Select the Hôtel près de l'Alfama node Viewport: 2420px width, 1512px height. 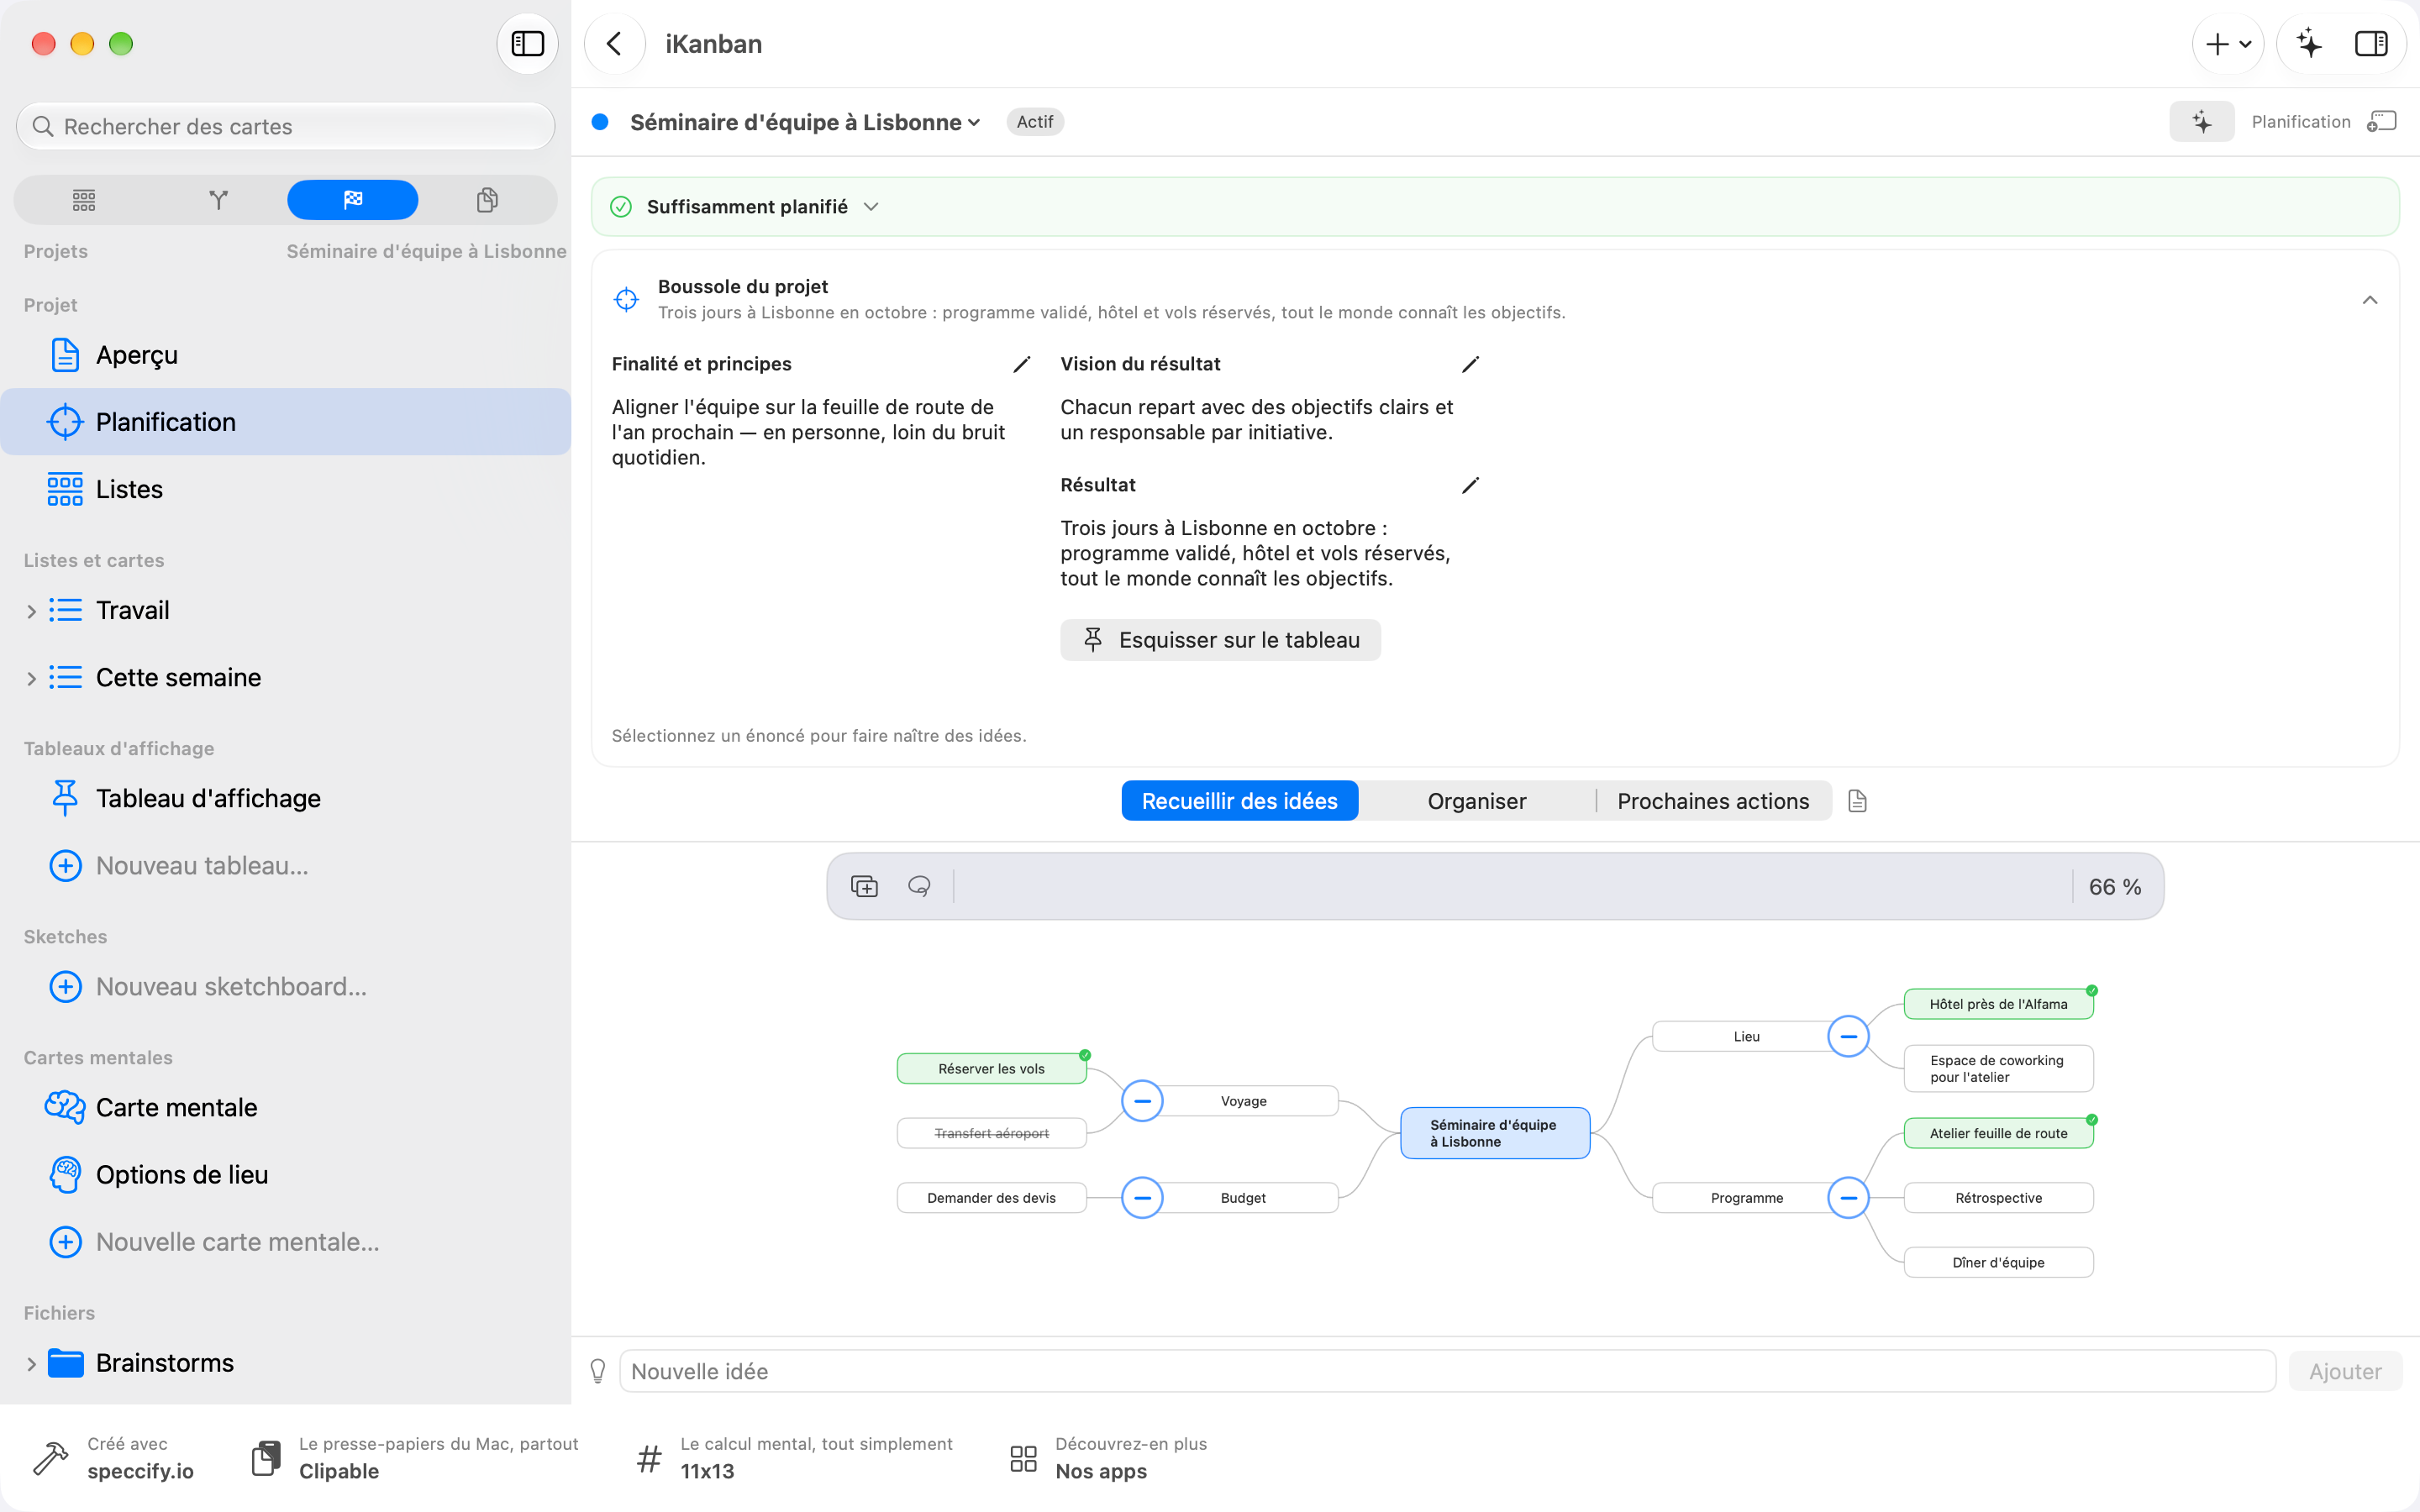point(1998,1004)
